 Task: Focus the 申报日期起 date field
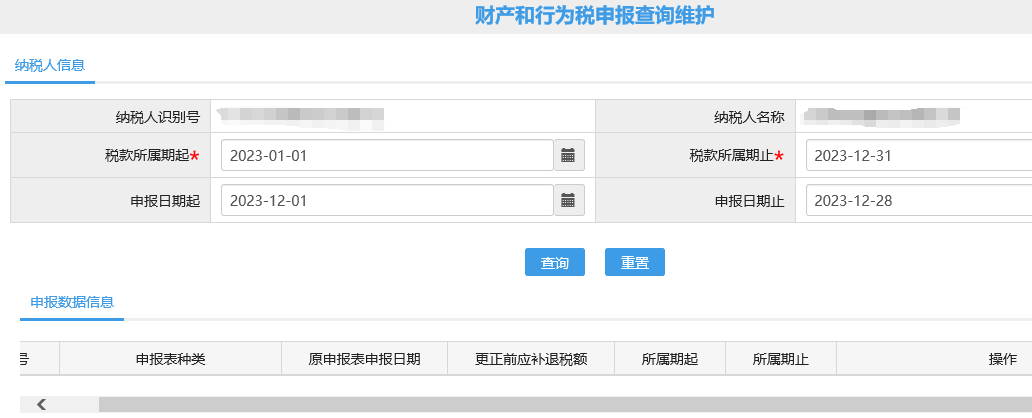coord(387,200)
